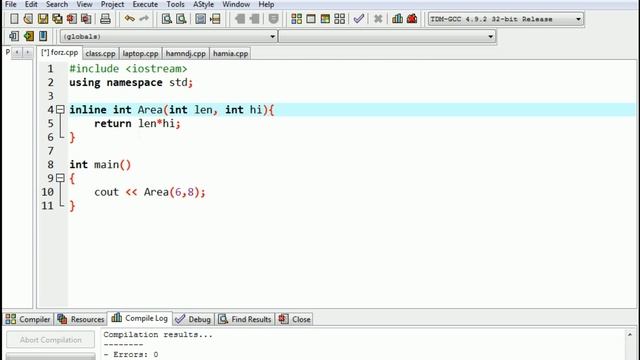Click the first icon in the second toolbar row
The height and width of the screenshot is (360, 640).
14,36
